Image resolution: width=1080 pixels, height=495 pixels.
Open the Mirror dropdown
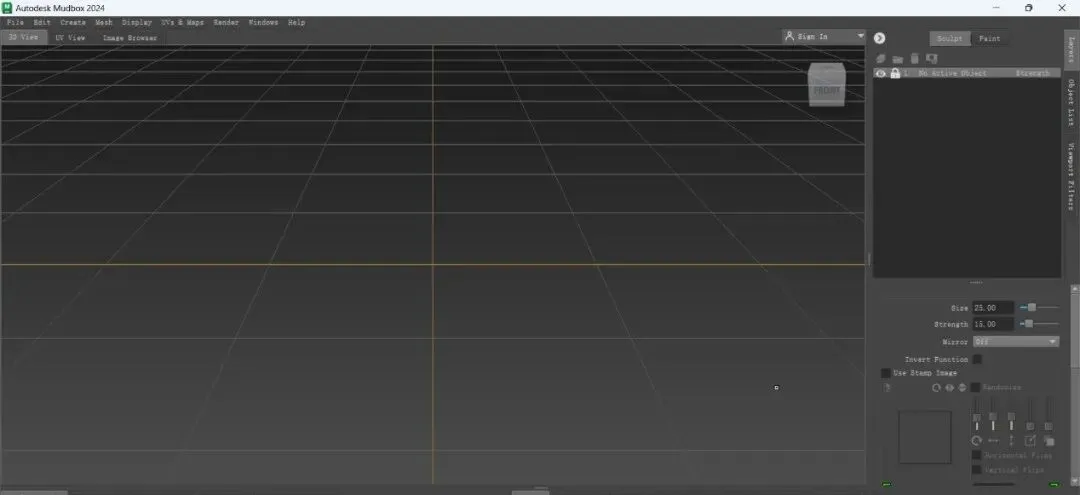pos(1016,341)
